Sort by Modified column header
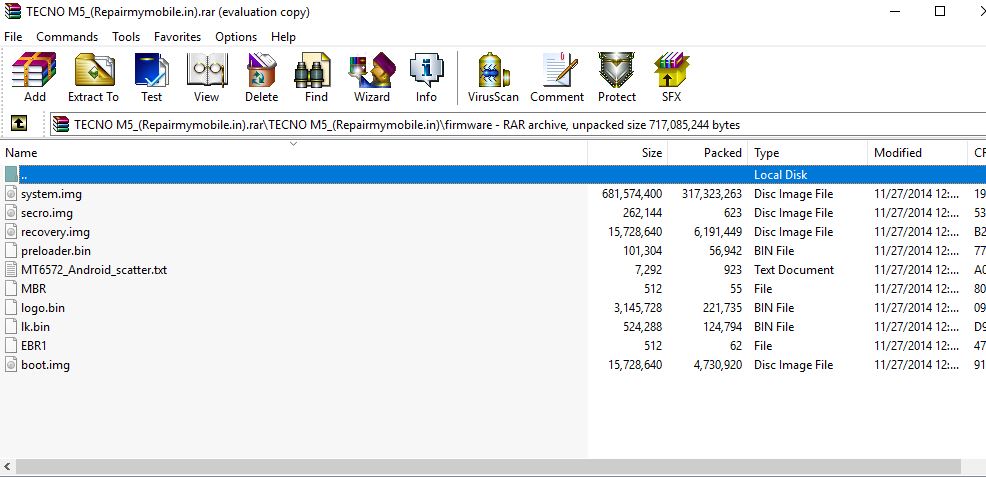 [897, 153]
